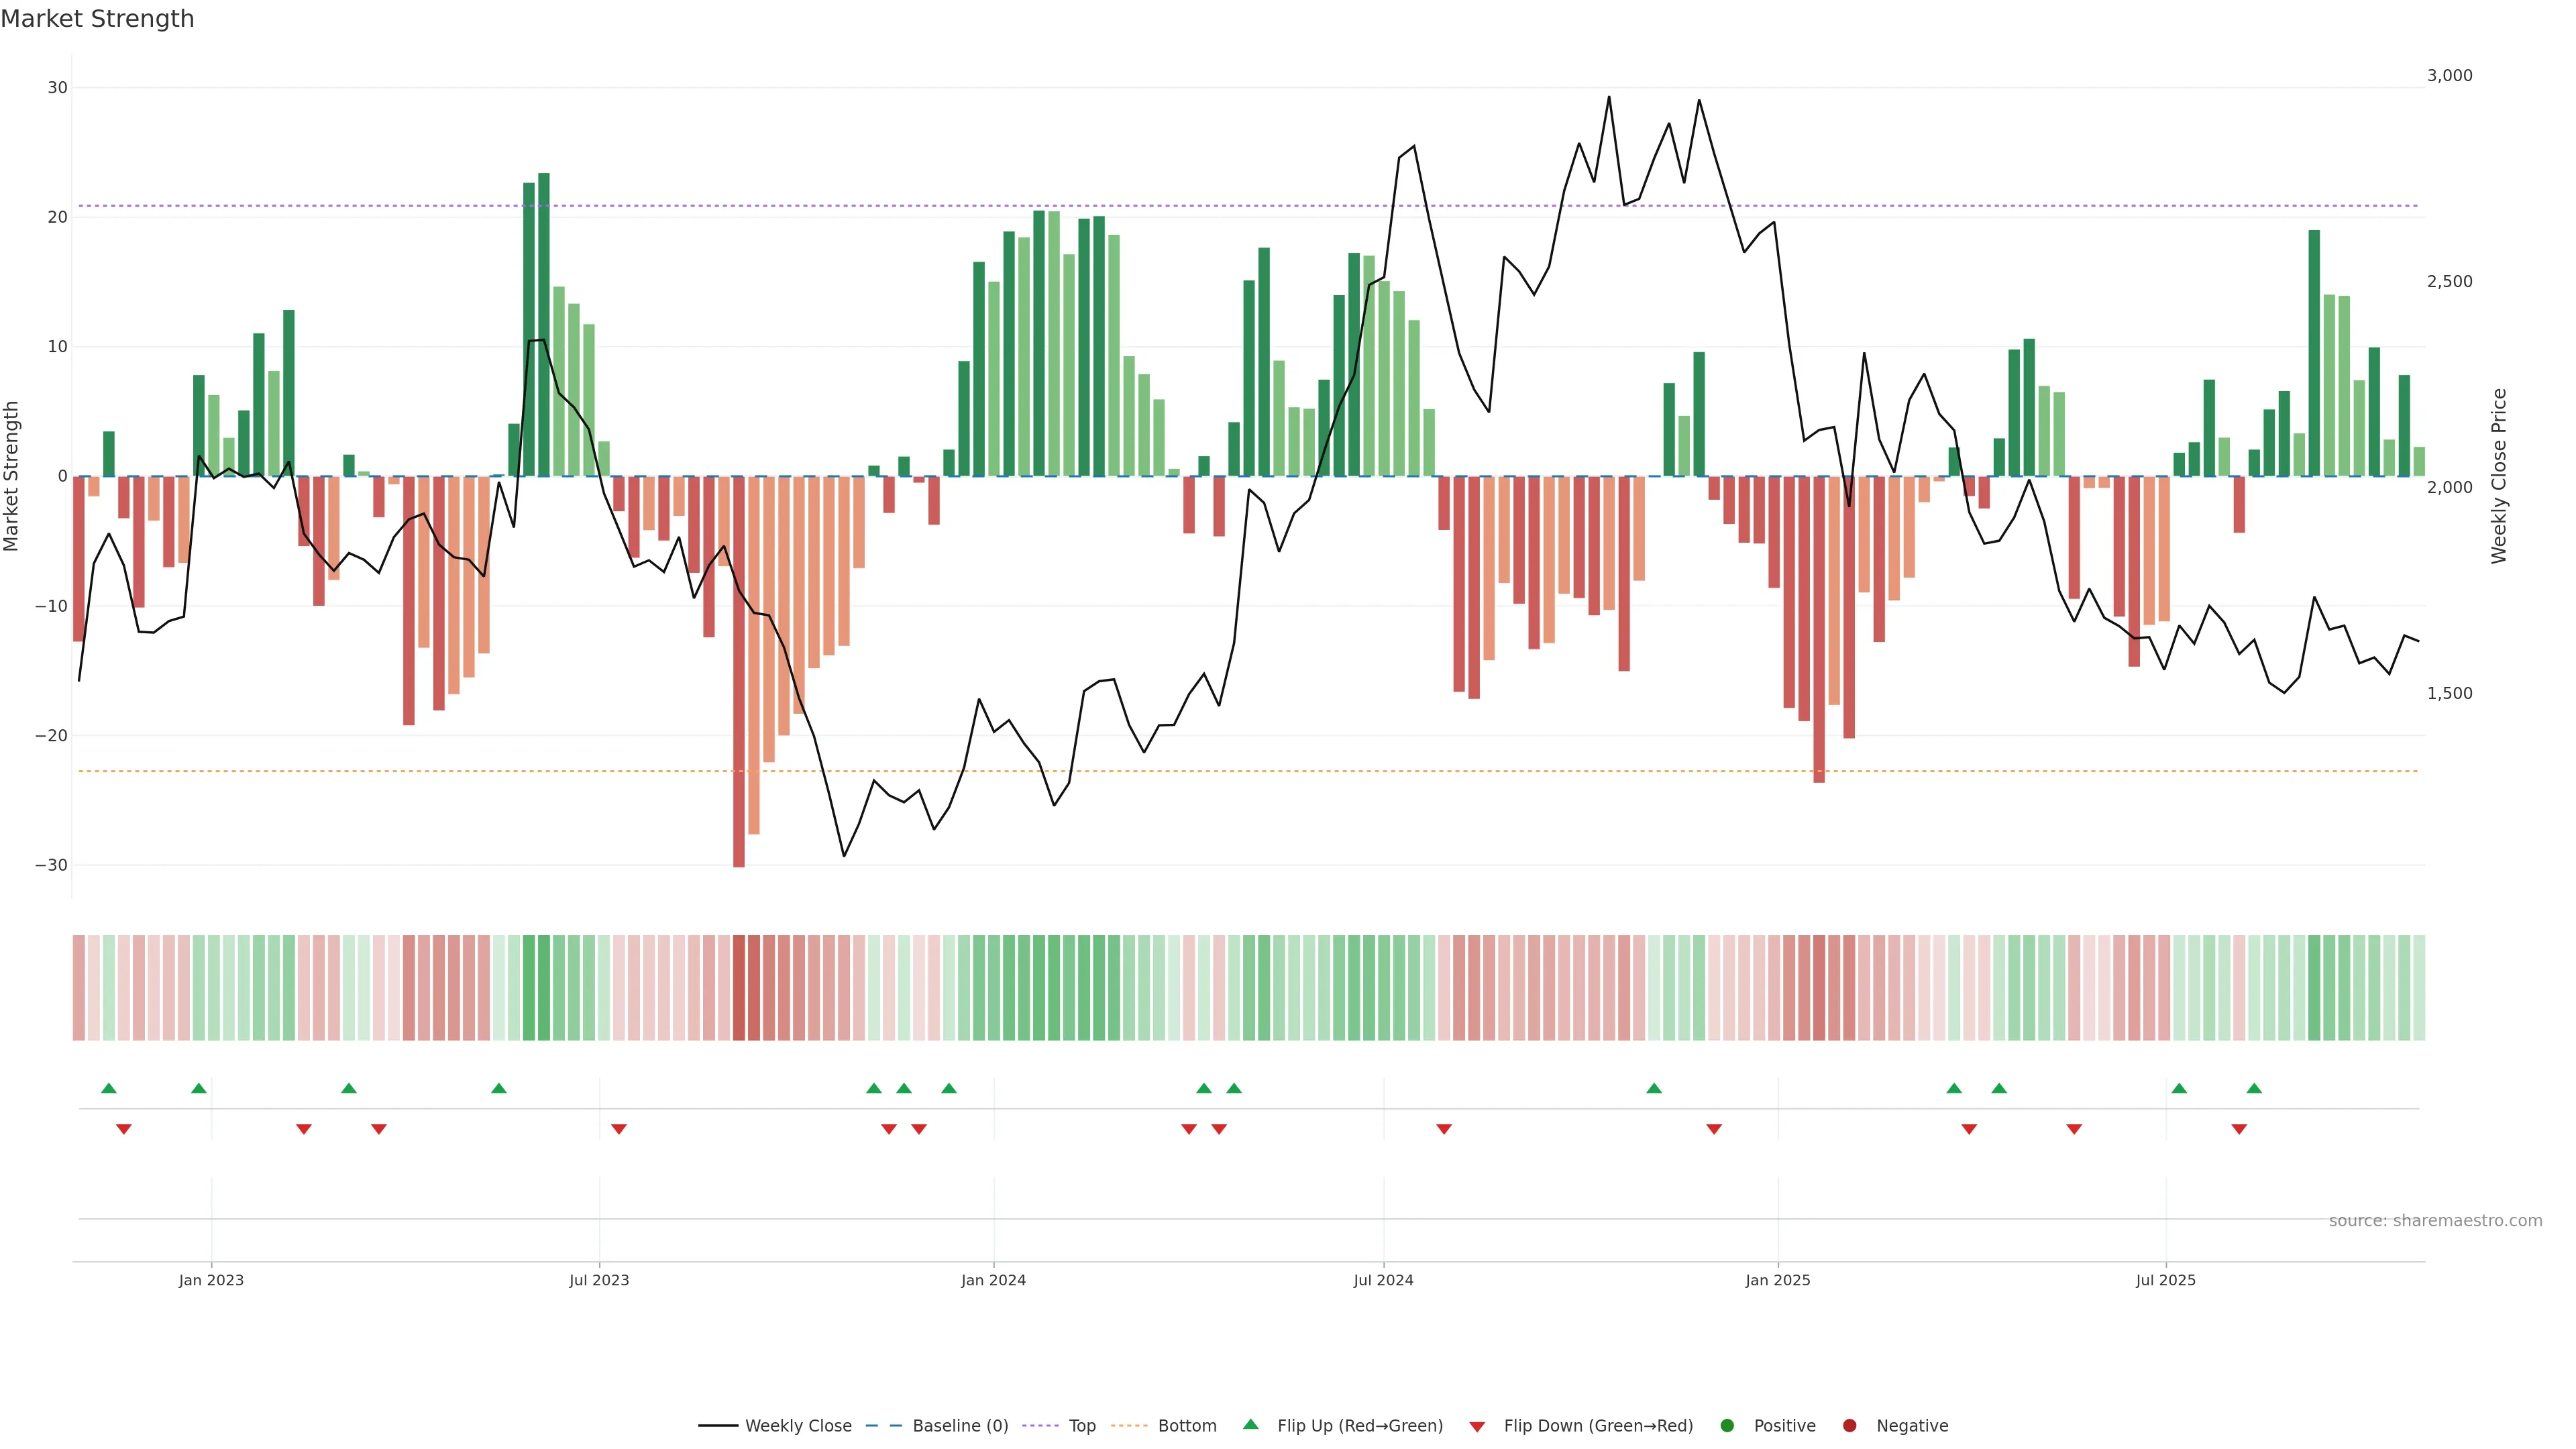The height and width of the screenshot is (1449, 2576).
Task: Click the last flip-up marker after Jul 2025
Action: (2254, 1088)
